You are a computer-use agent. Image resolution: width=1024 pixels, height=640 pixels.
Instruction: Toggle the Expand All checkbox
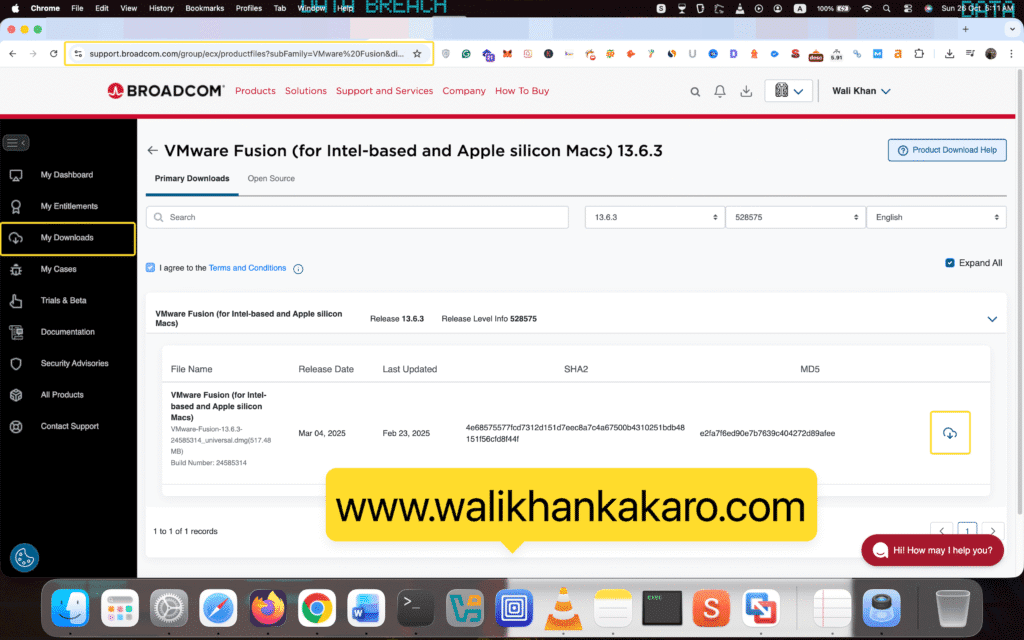(x=950, y=263)
